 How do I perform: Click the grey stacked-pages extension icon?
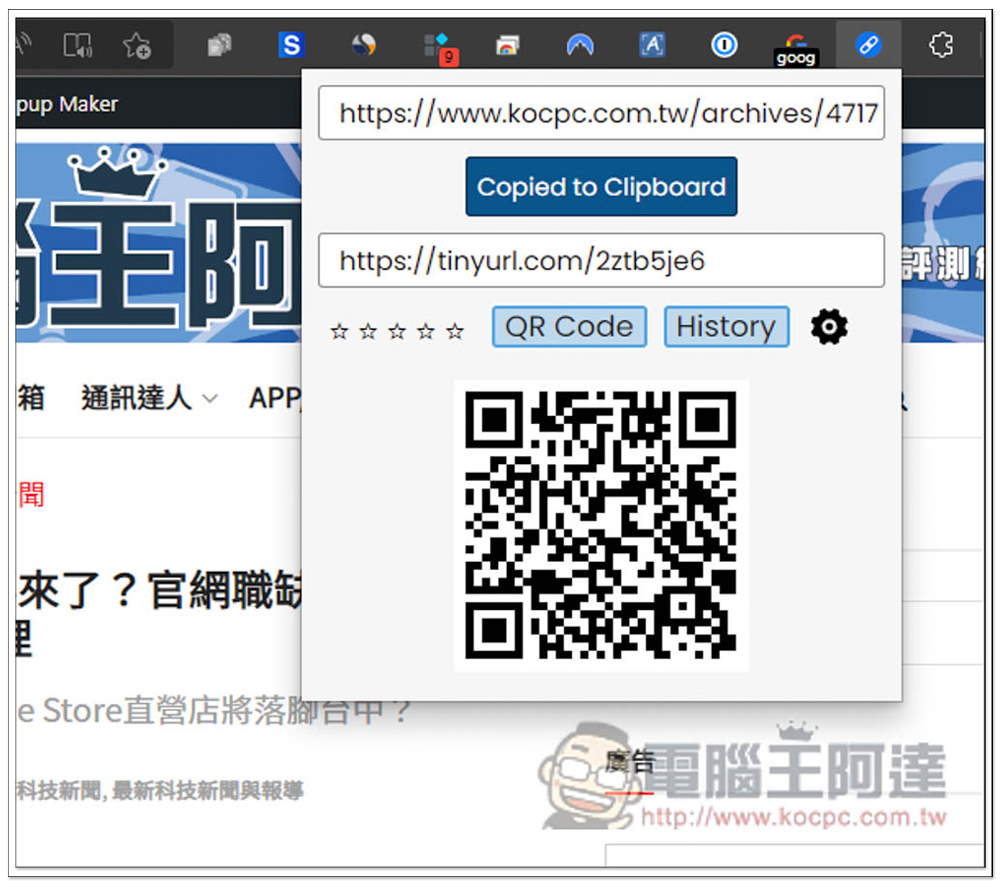click(219, 45)
